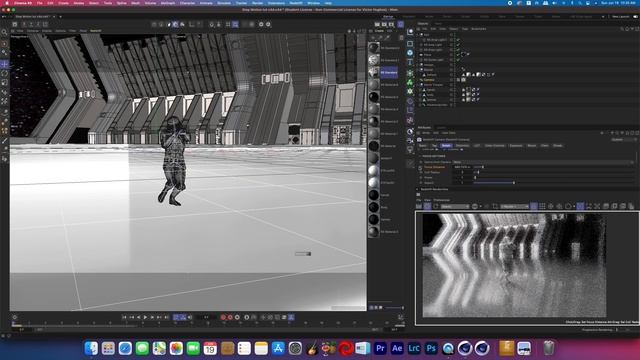
Task: Switch to the Bloom tab in Attributes
Action: [x=531, y=146]
